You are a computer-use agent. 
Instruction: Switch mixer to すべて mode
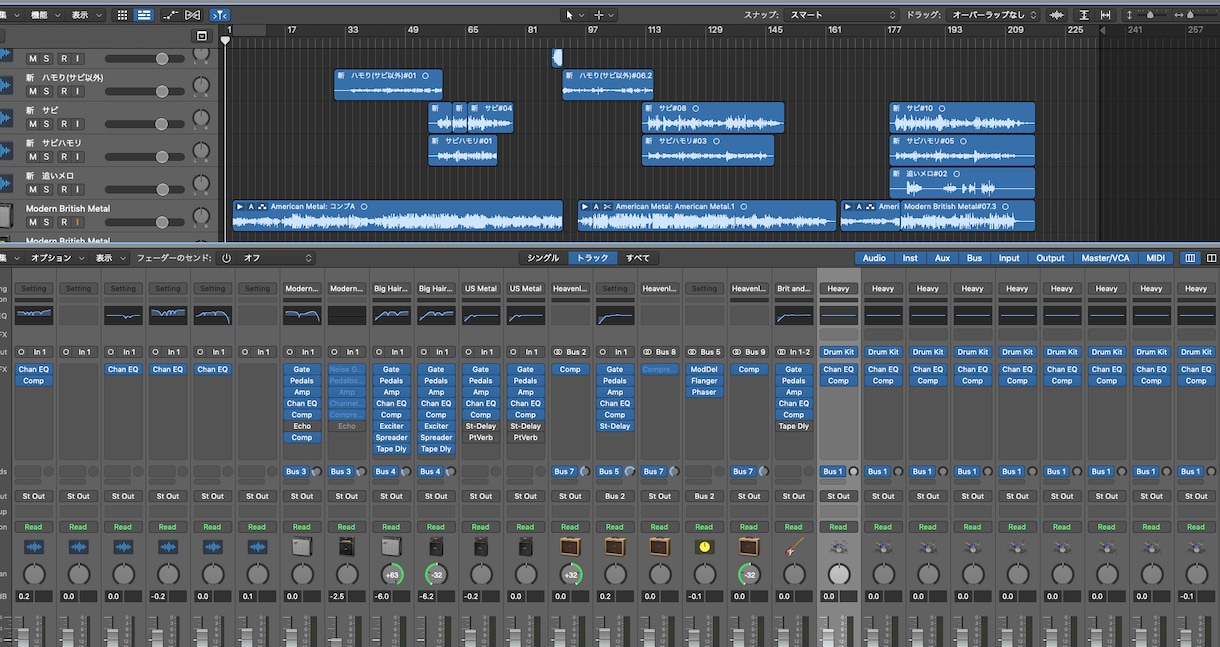tap(638, 258)
